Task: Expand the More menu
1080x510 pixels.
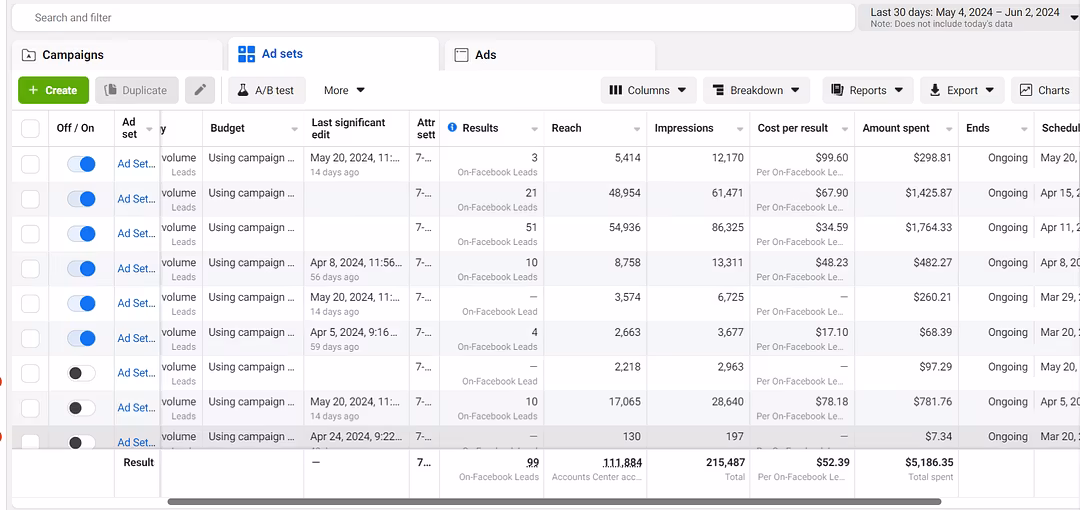Action: [344, 90]
